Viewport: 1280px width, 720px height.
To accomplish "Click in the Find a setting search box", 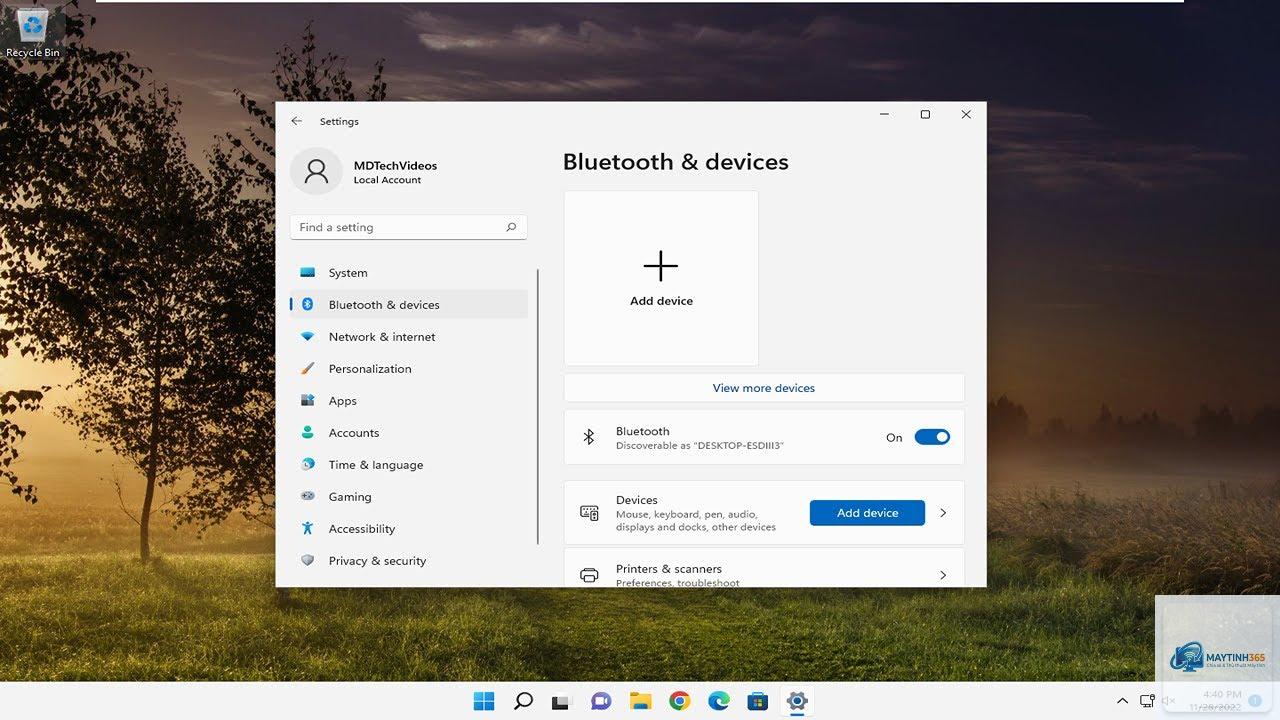I will click(x=408, y=227).
